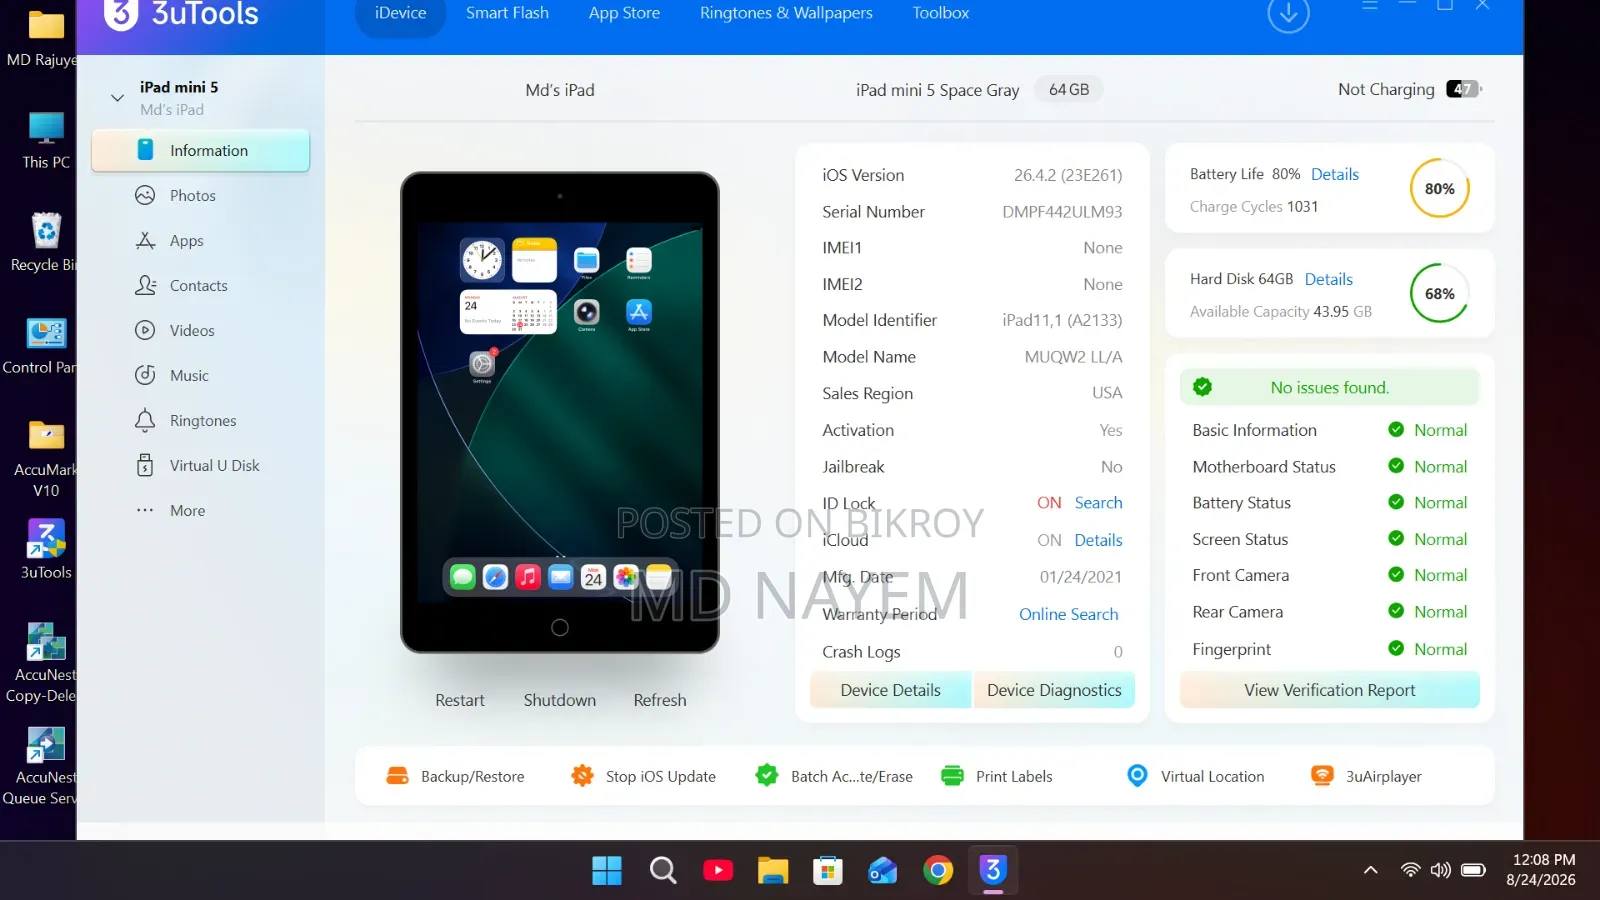
Task: Click the Print Labels printer icon
Action: tap(952, 776)
